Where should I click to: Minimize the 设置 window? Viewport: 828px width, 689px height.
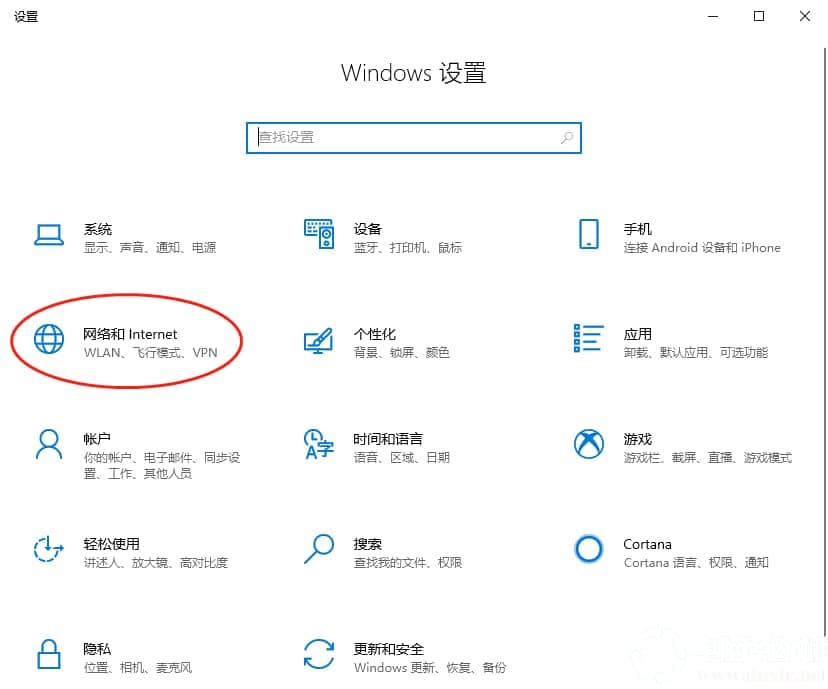(713, 16)
